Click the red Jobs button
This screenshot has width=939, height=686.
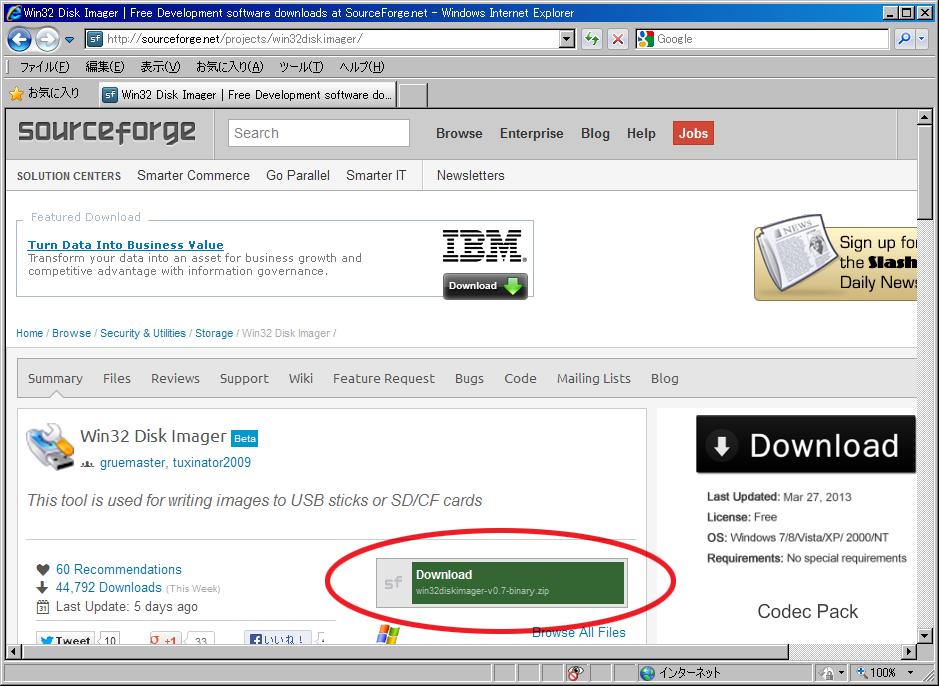[693, 133]
